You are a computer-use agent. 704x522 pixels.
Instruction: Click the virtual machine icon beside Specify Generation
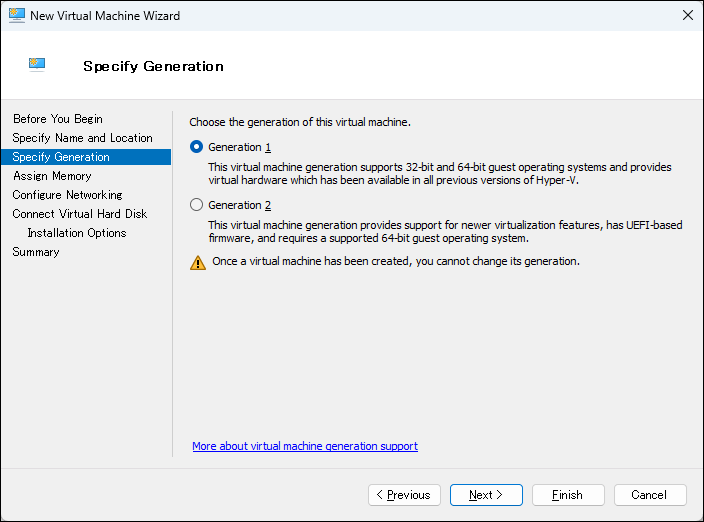[37, 66]
